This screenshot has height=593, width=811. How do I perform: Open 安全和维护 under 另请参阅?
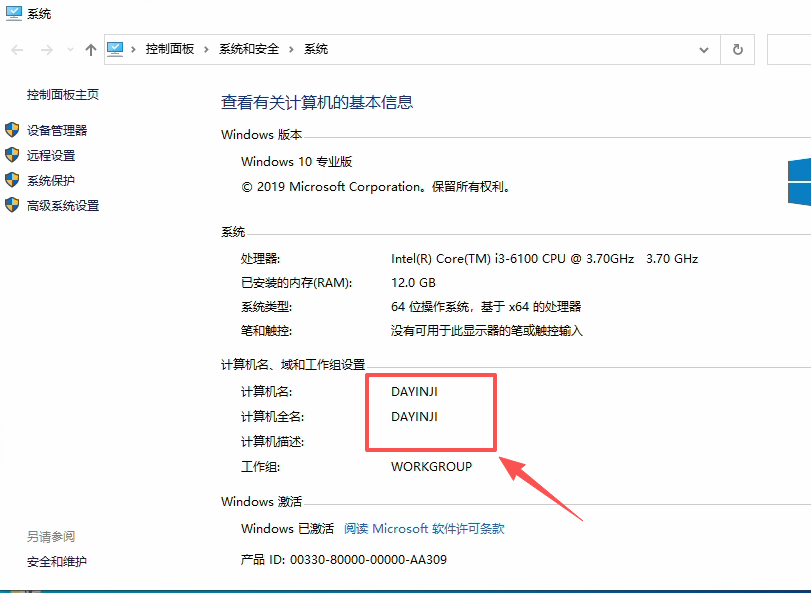(57, 561)
